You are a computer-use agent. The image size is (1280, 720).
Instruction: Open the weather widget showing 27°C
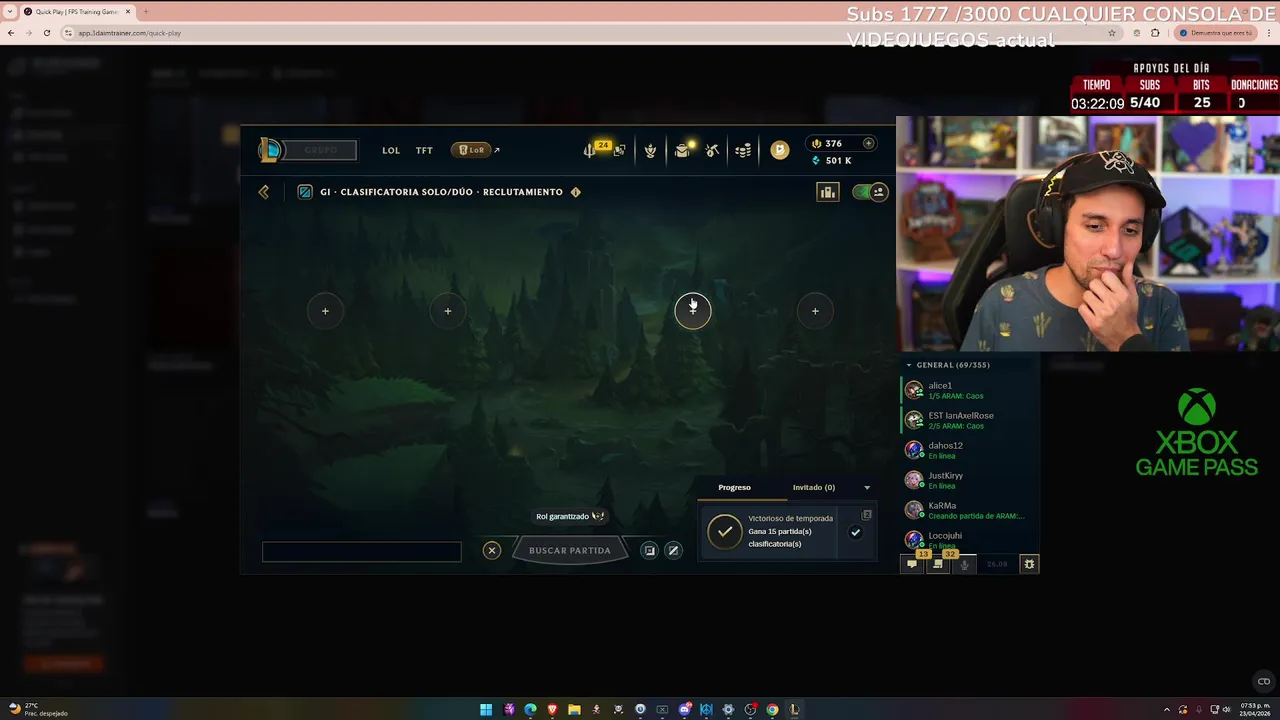coord(38,710)
